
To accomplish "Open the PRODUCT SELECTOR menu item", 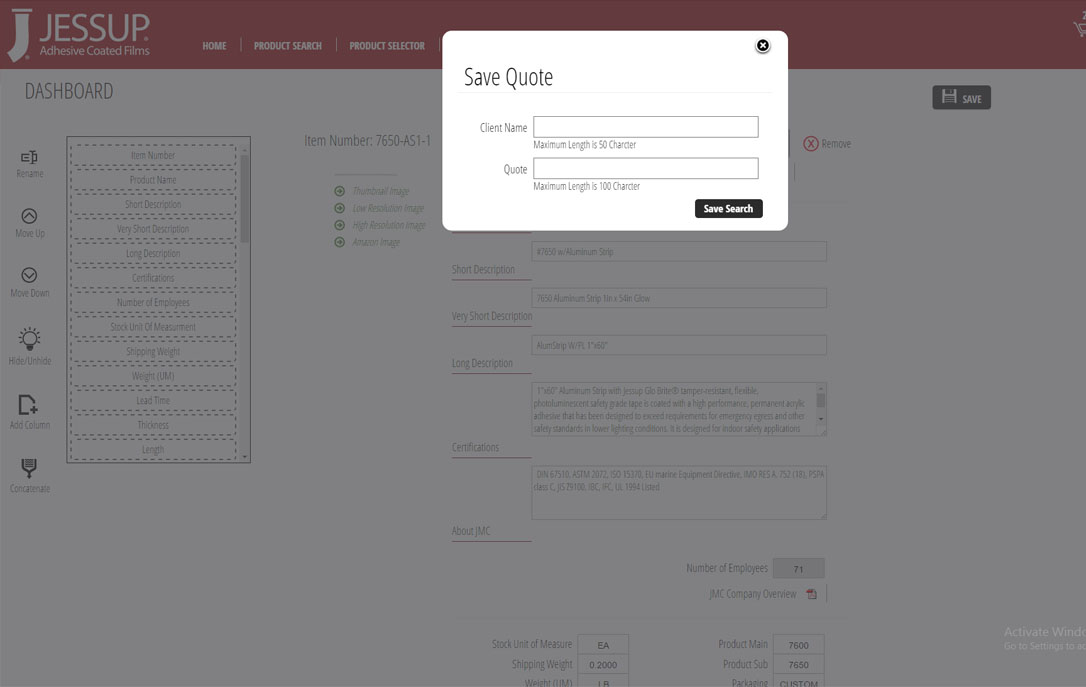I will (386, 46).
